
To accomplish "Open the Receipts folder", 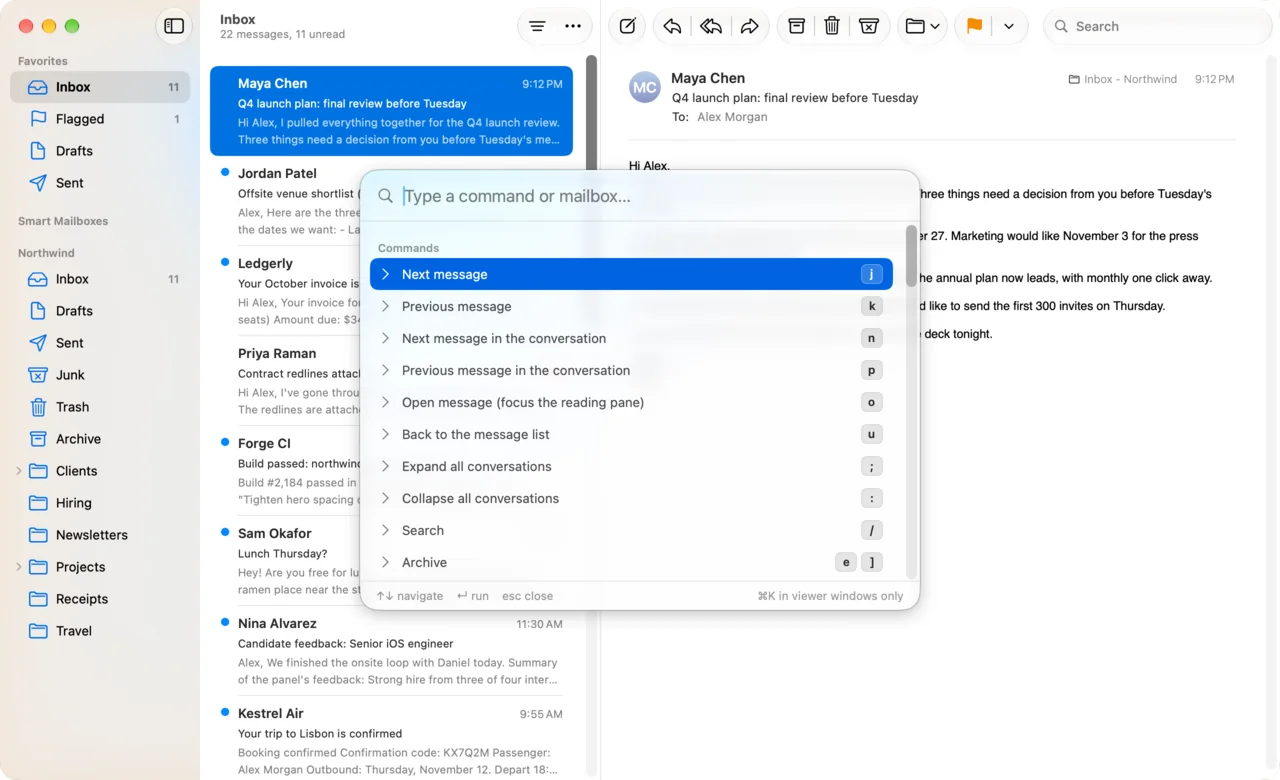I will coord(100,599).
